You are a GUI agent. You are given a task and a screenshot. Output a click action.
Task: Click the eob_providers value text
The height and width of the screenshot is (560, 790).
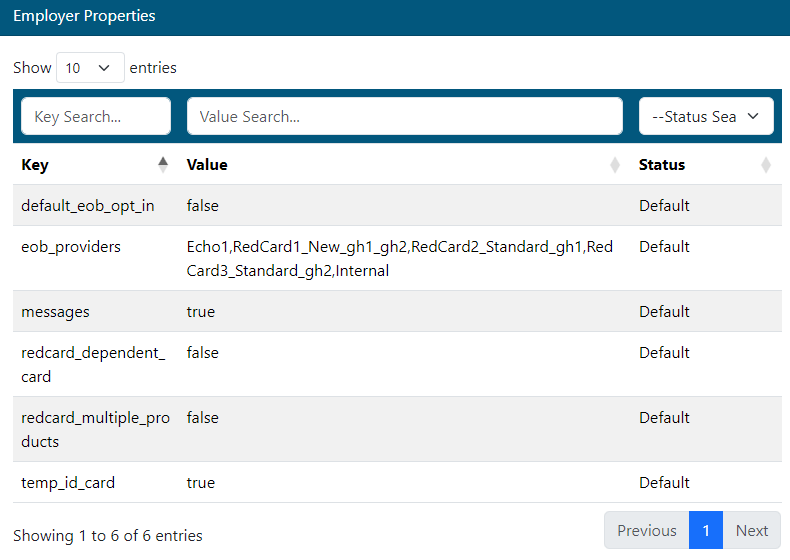(400, 258)
